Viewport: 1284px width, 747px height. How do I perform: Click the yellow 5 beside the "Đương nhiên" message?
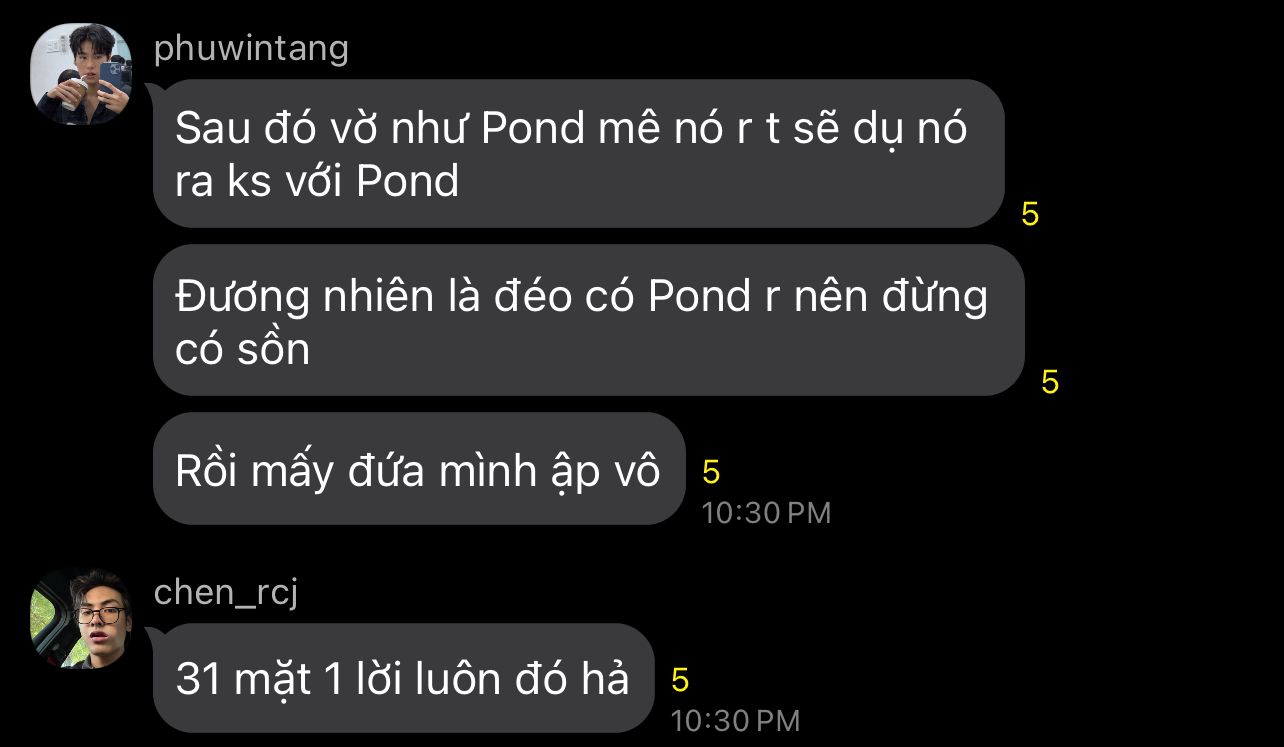point(1050,382)
